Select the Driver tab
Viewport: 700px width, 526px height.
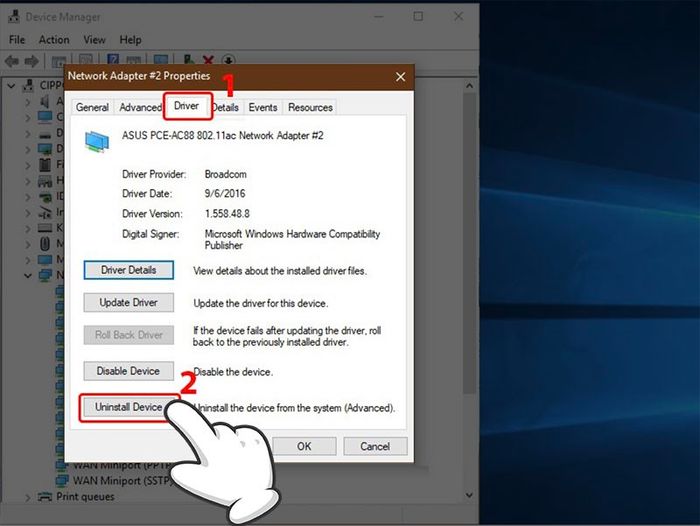[x=187, y=106]
